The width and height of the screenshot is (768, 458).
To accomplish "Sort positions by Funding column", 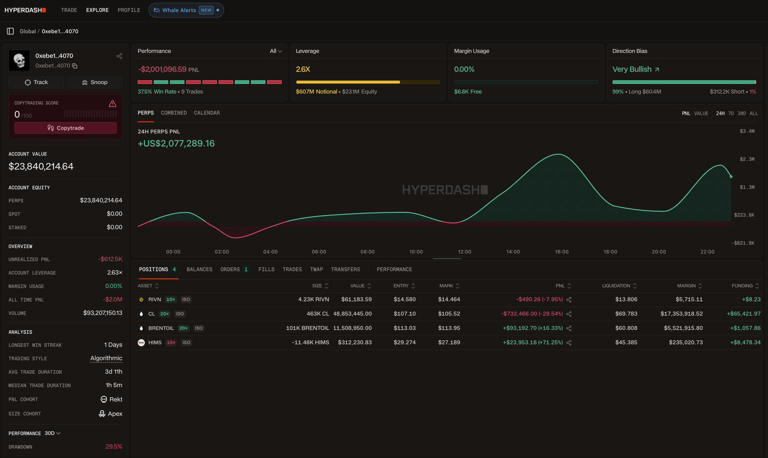I will [x=745, y=286].
